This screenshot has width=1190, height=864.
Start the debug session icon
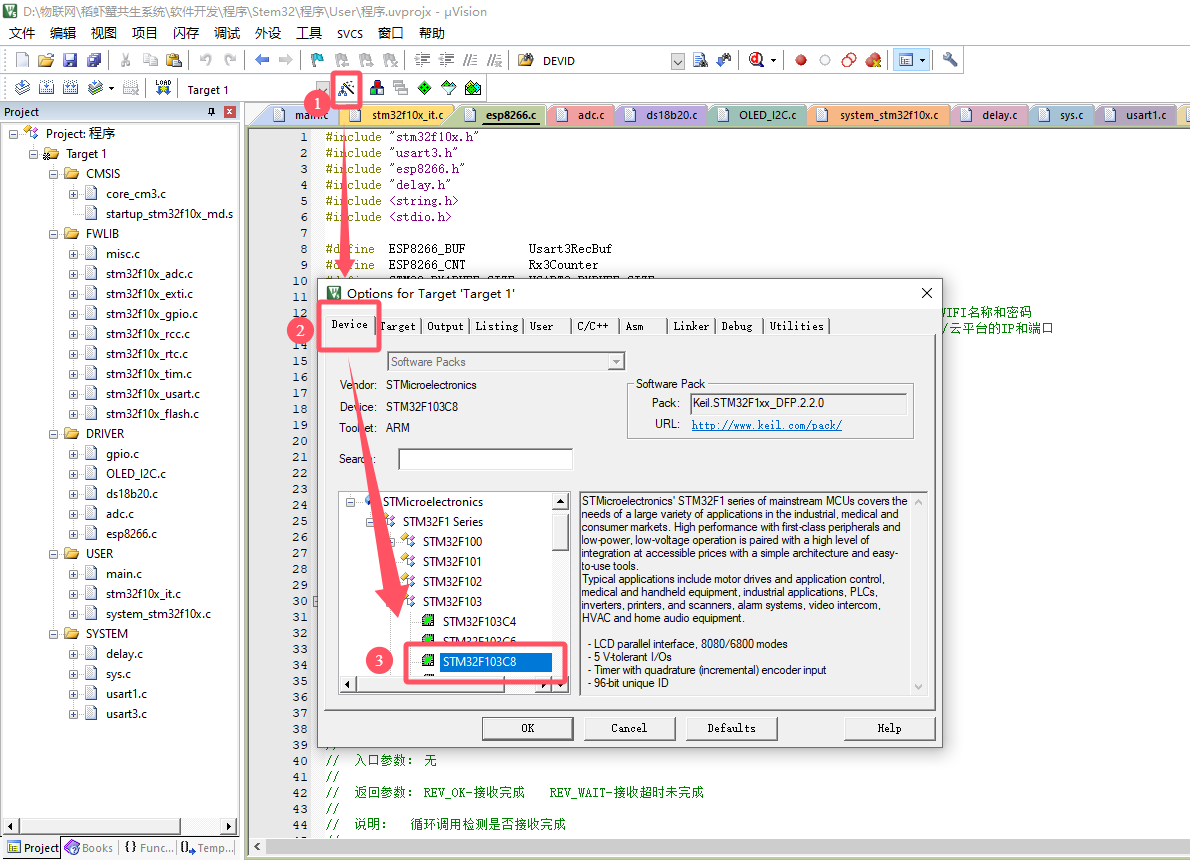[756, 60]
